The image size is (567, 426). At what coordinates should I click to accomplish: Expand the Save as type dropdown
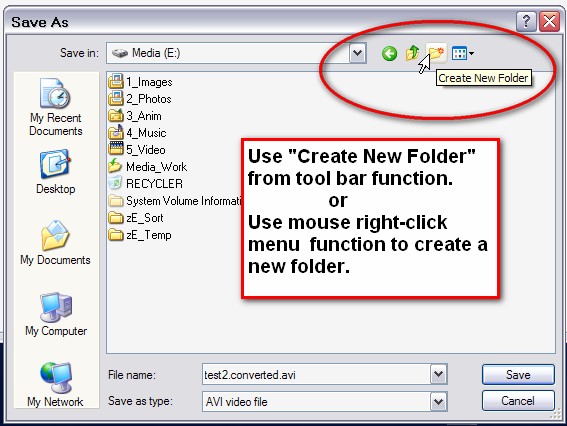click(438, 401)
